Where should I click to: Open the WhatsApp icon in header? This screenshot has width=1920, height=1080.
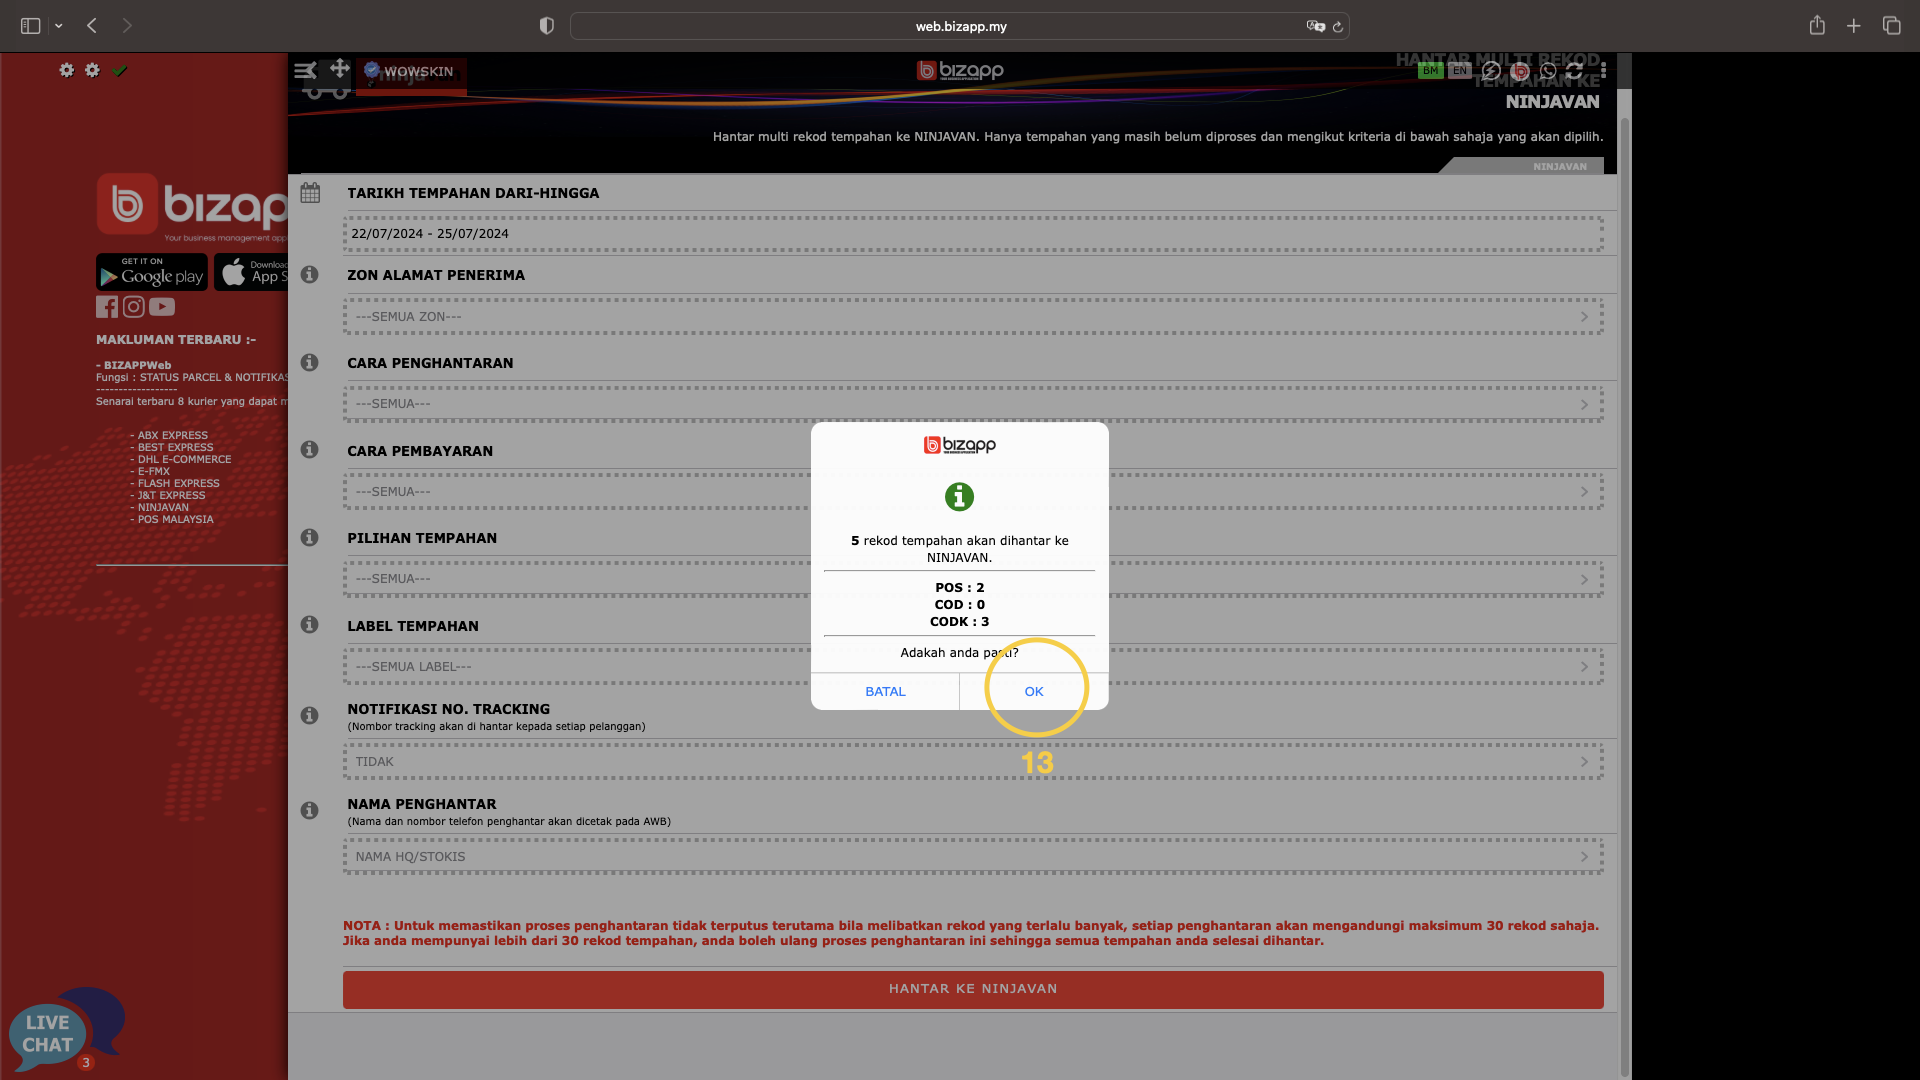click(x=1548, y=70)
